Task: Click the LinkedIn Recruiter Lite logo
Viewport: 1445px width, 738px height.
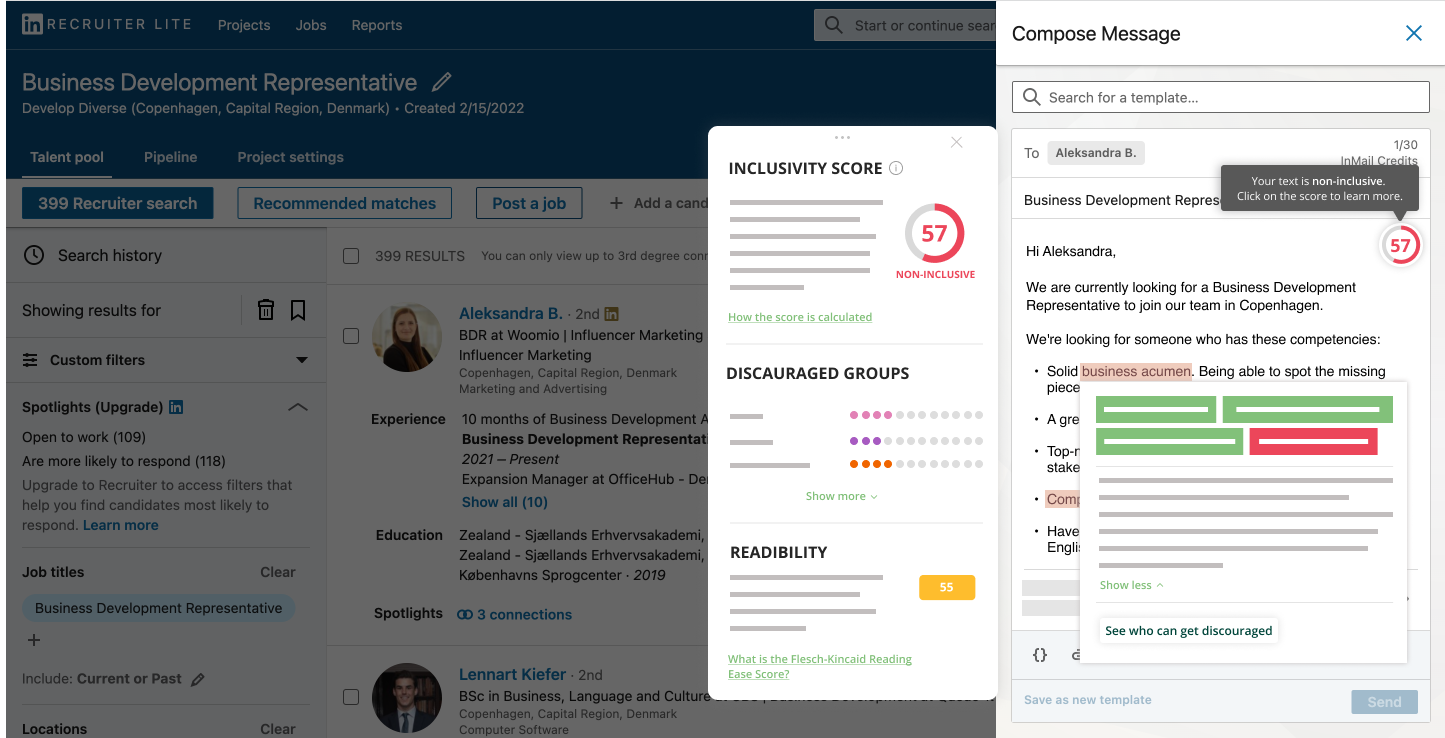Action: tap(107, 25)
